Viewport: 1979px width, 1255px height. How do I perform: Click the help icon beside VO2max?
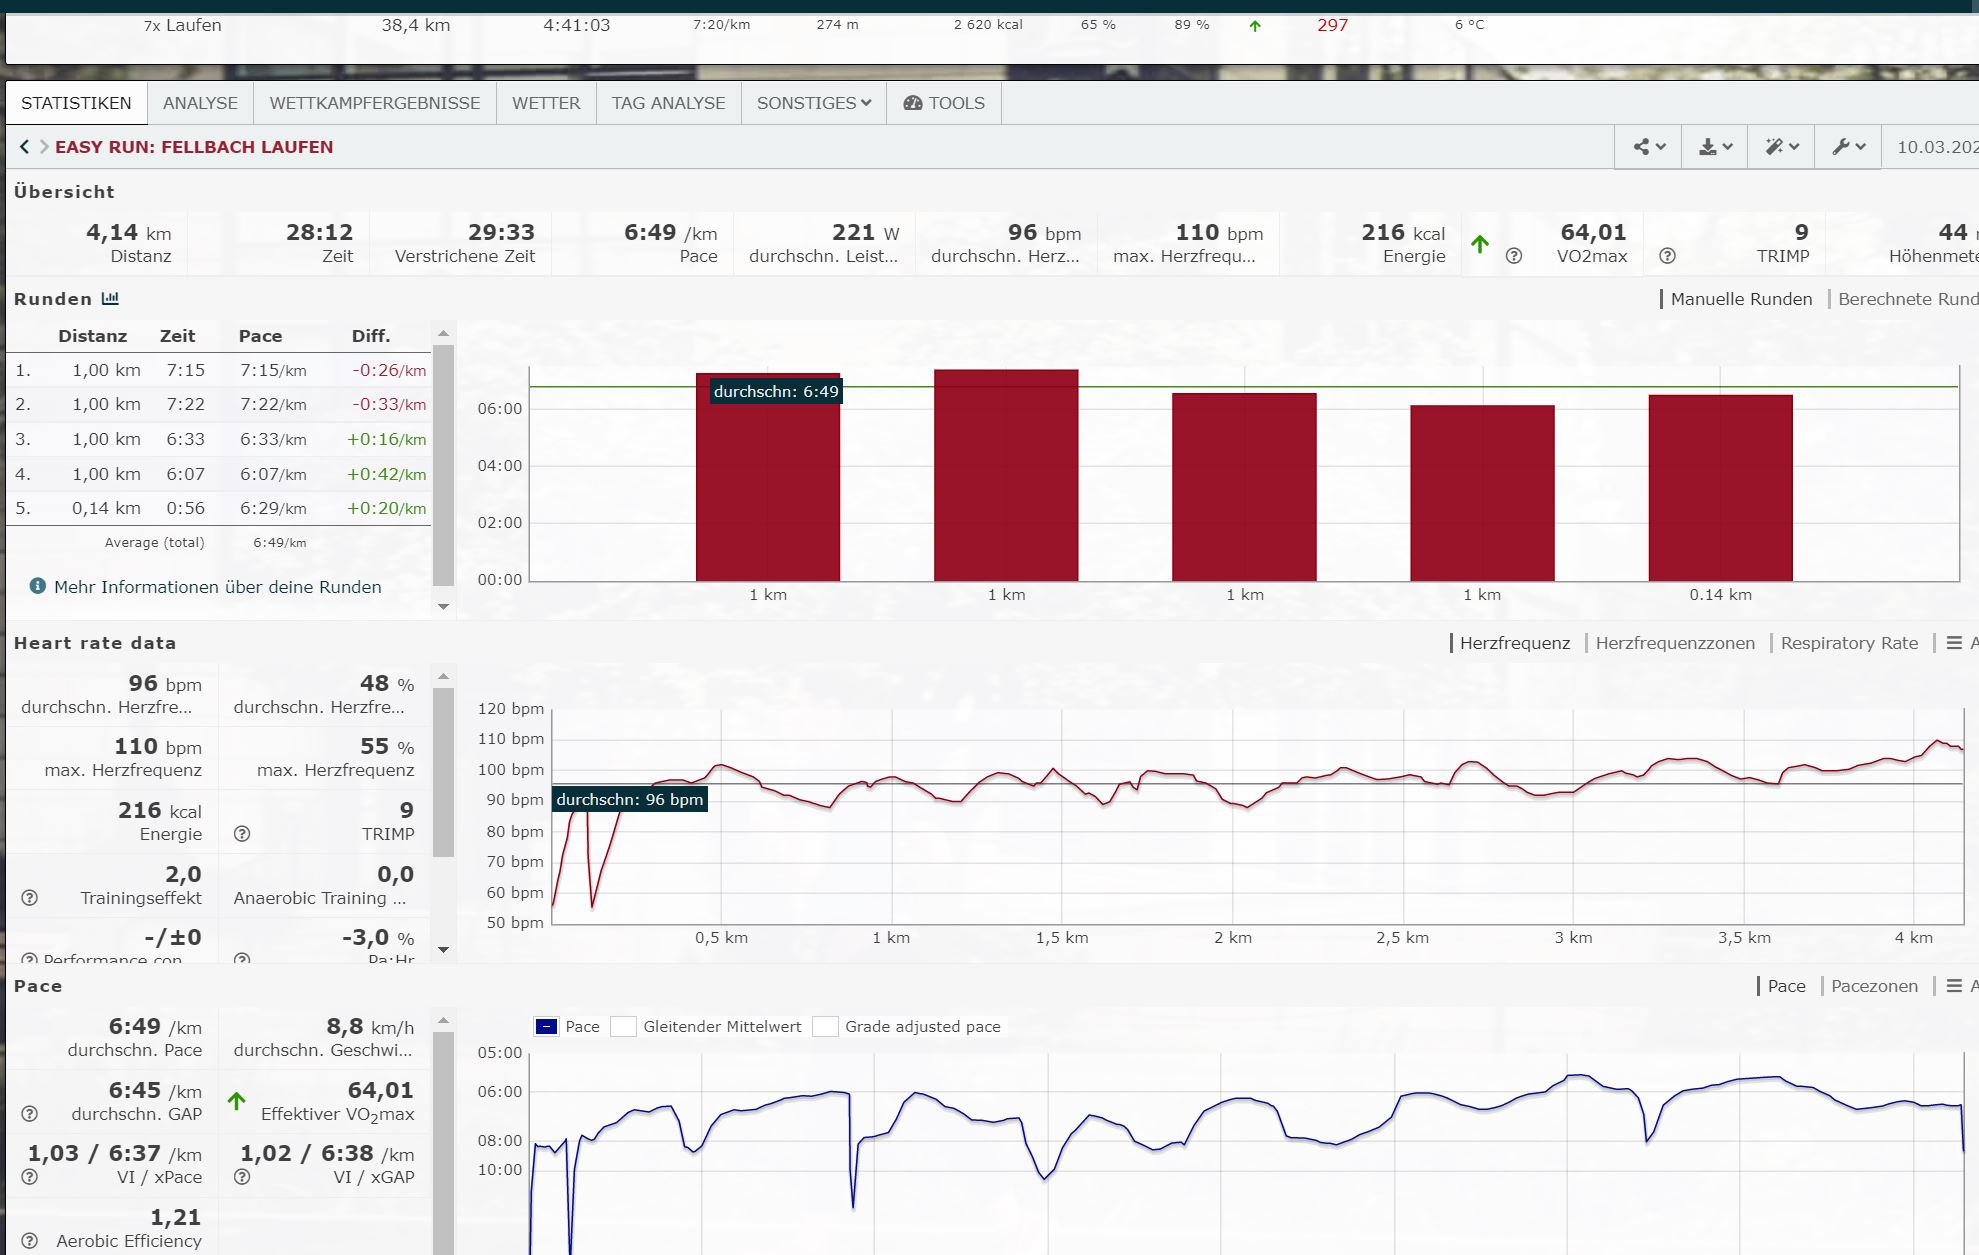coord(1514,256)
